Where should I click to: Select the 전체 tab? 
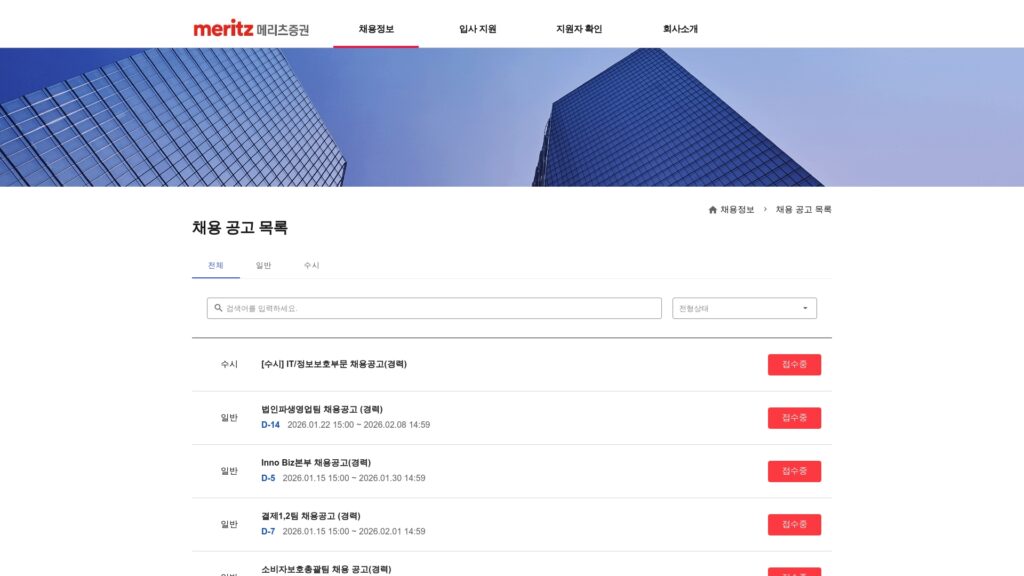pos(216,266)
